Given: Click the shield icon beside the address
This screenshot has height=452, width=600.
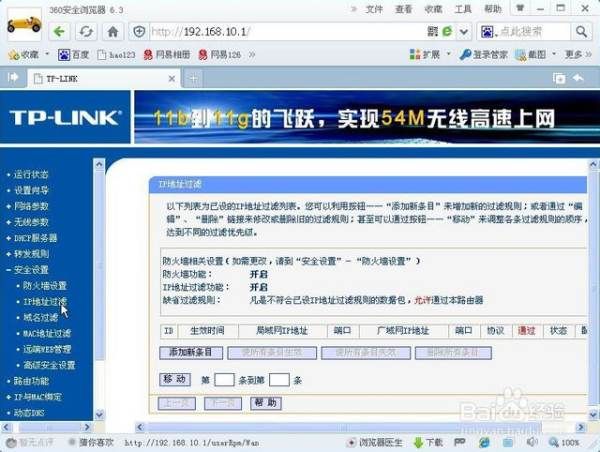Looking at the screenshot, I should click(x=139, y=32).
